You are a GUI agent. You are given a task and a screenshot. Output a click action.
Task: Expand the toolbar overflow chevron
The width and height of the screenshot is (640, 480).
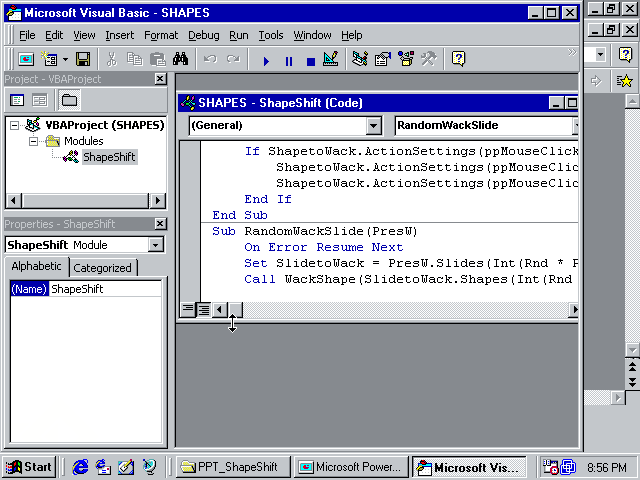point(572,52)
